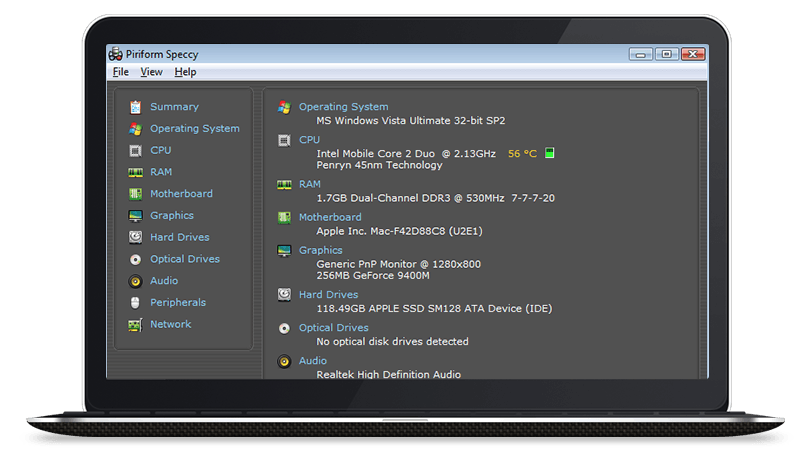
Task: Click the Motherboard icon in sidebar
Action: (x=135, y=194)
